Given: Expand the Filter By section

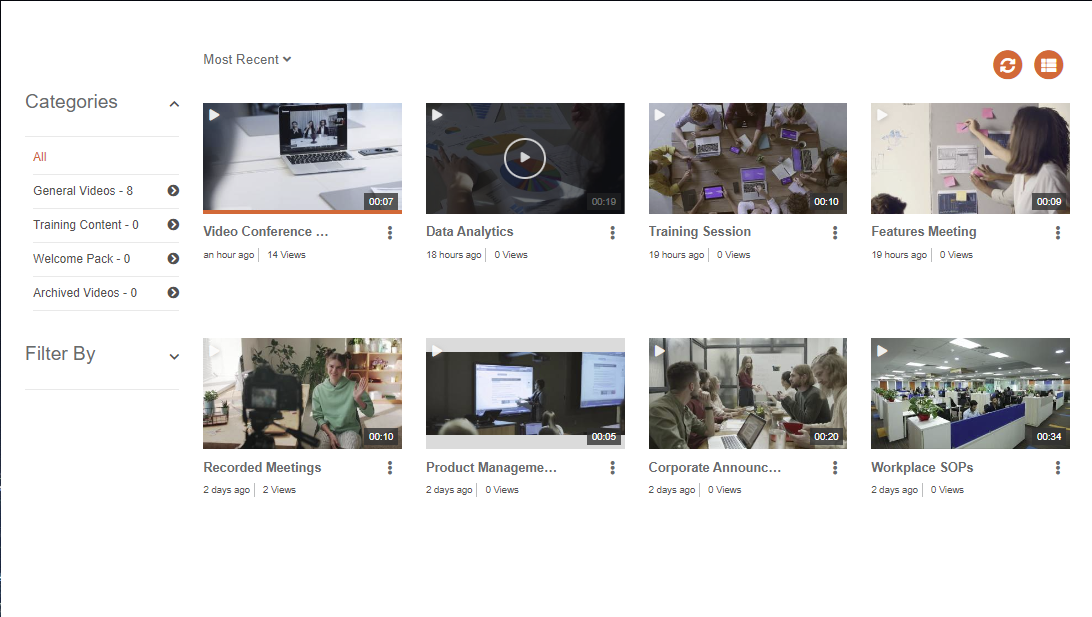Looking at the screenshot, I should 174,357.
